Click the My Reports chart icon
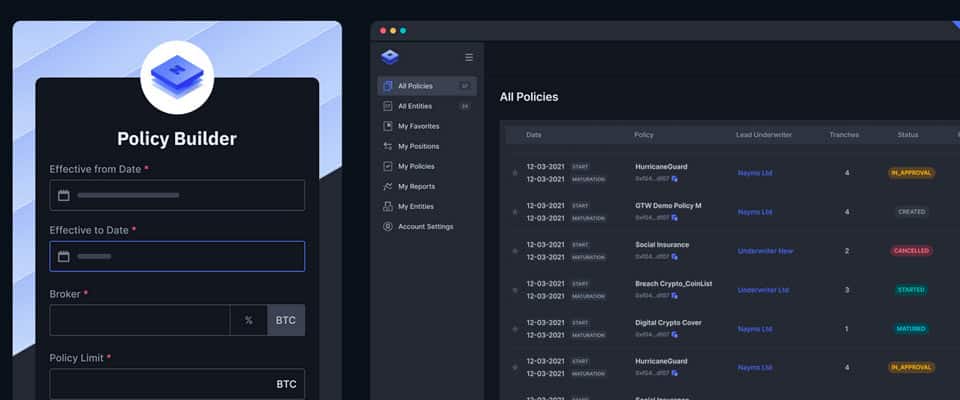 click(388, 186)
